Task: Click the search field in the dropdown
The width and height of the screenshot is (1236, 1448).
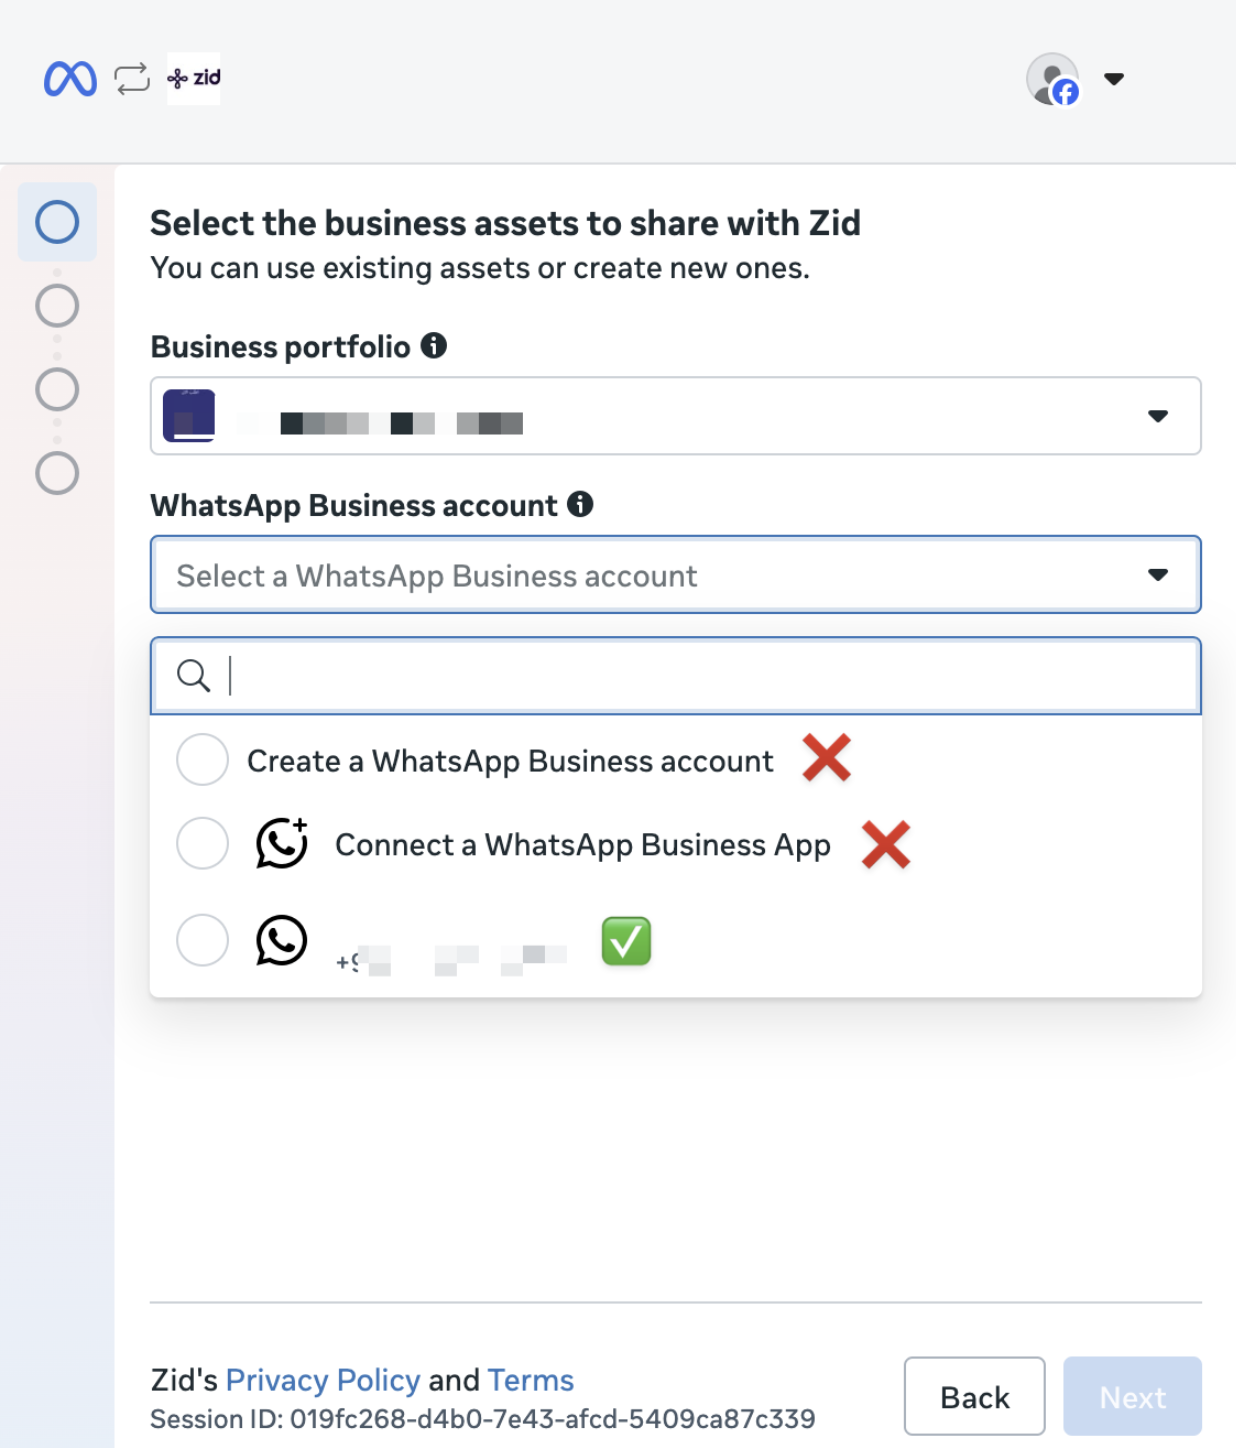Action: [676, 676]
